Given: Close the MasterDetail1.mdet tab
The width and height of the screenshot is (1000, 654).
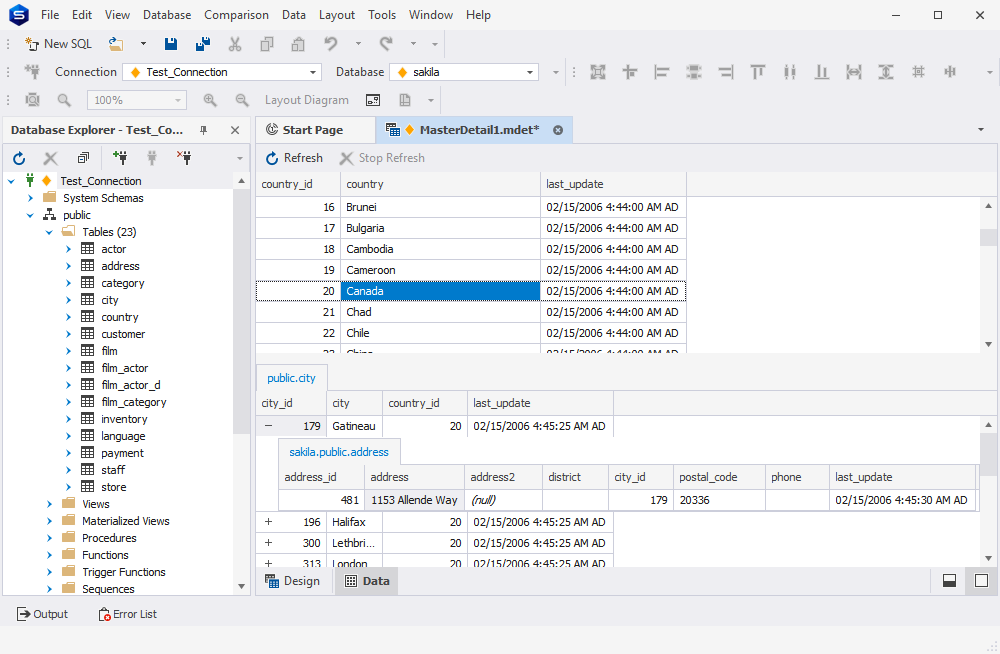Looking at the screenshot, I should click(x=557, y=130).
